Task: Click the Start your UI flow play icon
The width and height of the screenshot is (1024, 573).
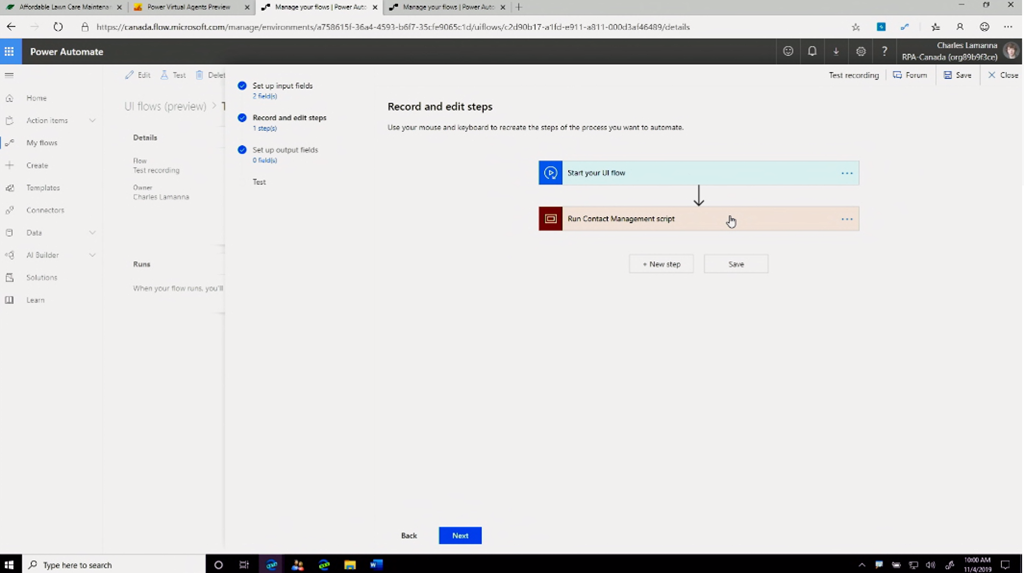Action: tap(551, 173)
